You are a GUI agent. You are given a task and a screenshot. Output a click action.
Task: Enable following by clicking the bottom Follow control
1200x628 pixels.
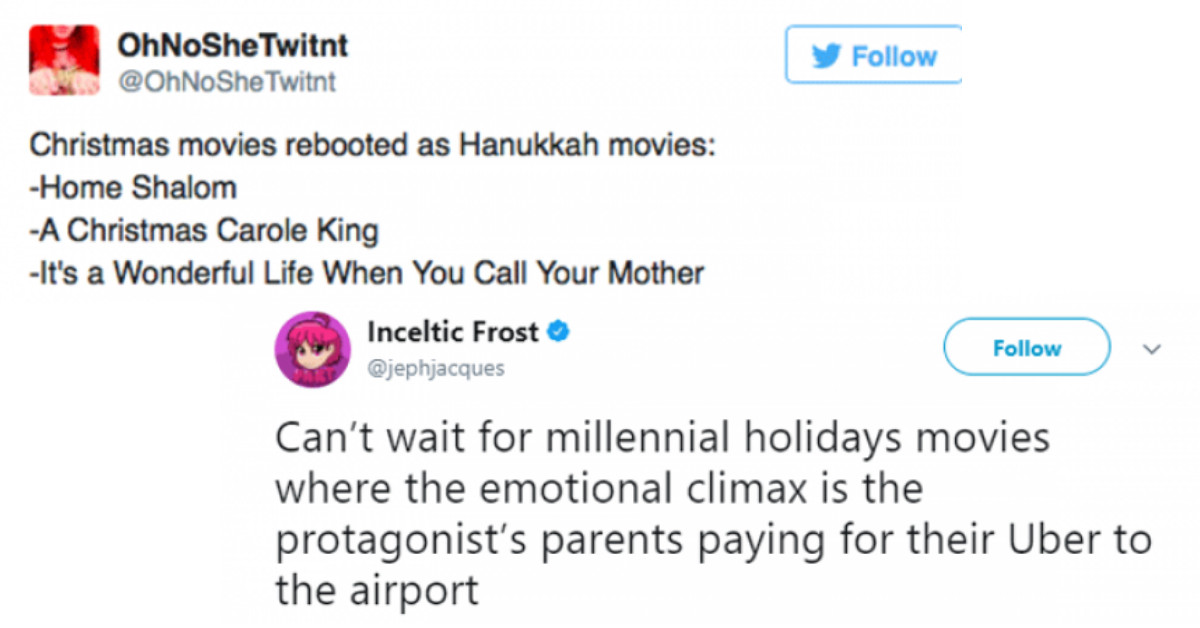tap(1026, 347)
